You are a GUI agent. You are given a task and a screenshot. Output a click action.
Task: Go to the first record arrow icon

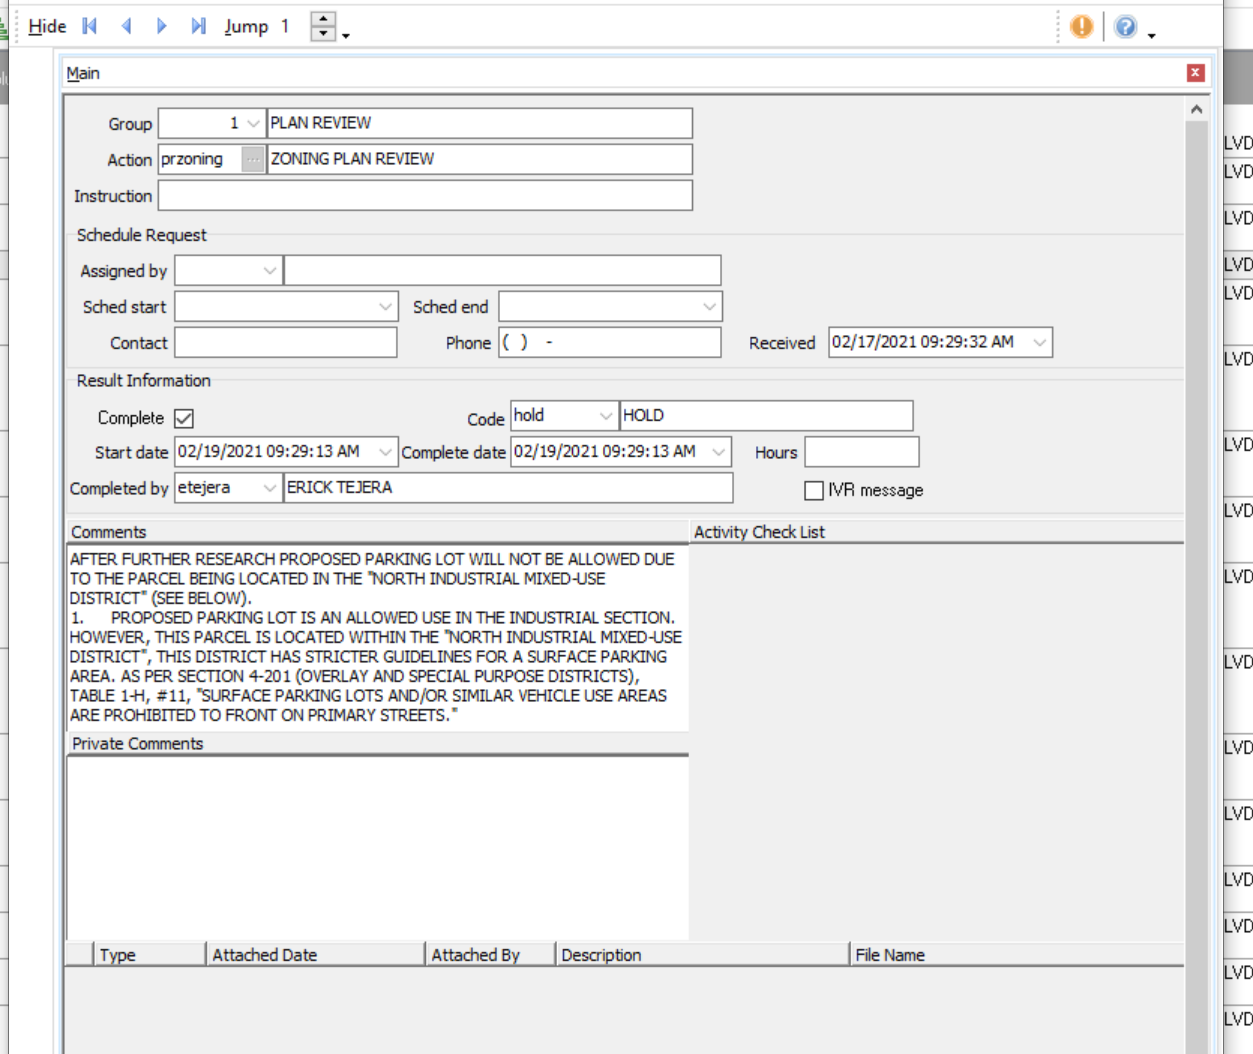click(x=90, y=27)
